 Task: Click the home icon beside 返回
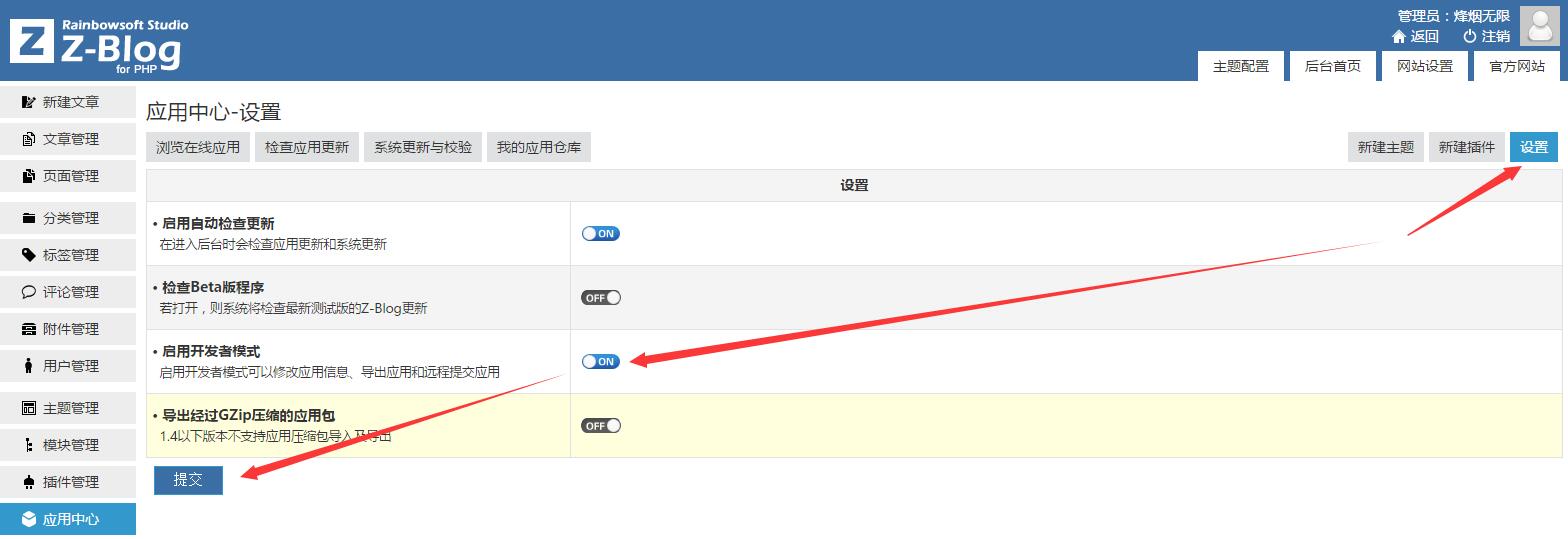click(x=1399, y=36)
